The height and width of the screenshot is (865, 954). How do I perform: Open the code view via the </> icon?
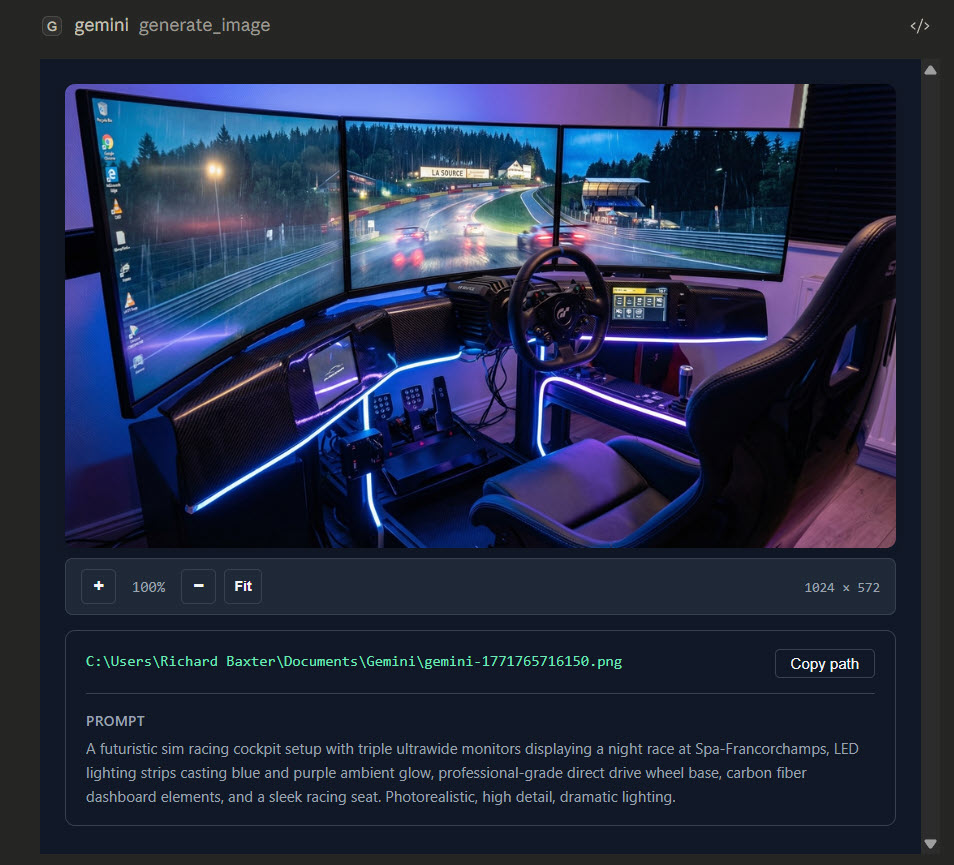920,25
